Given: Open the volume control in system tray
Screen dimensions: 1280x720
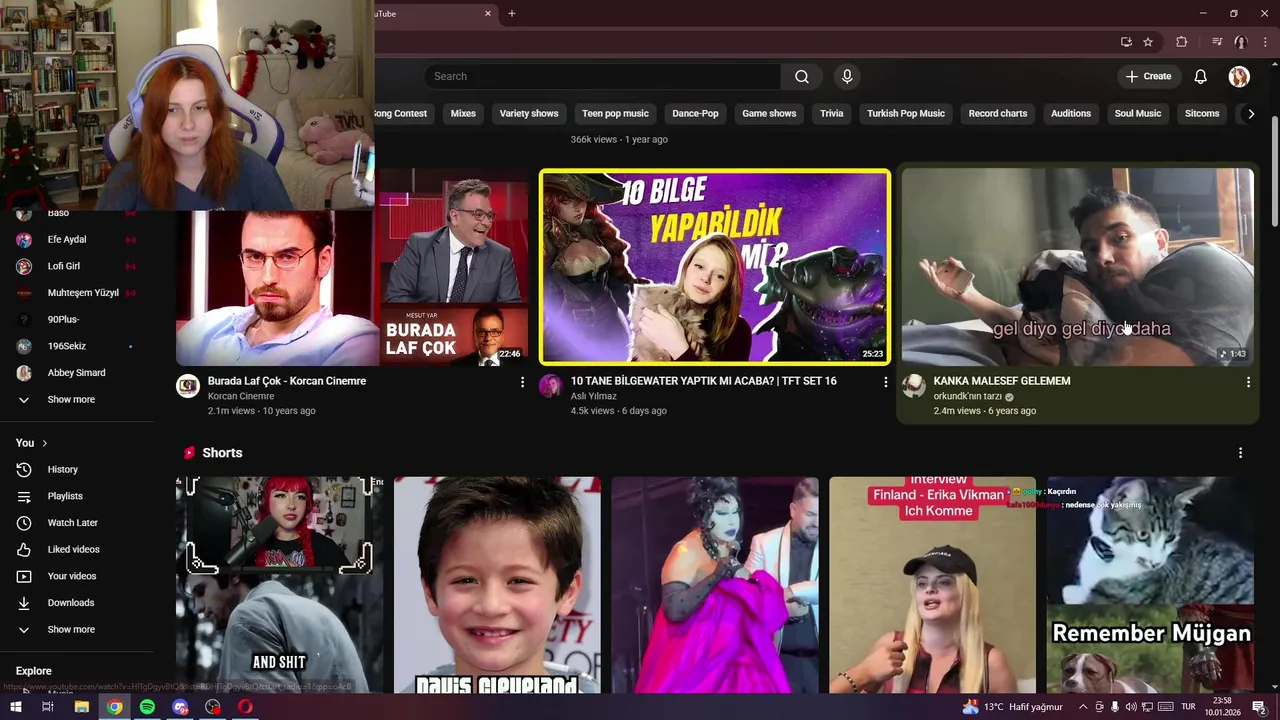Looking at the screenshot, I should 1131,707.
